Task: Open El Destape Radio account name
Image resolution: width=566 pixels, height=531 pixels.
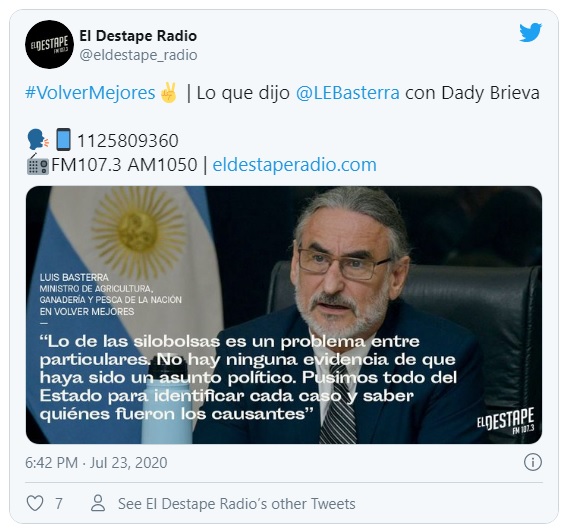Action: click(x=138, y=36)
